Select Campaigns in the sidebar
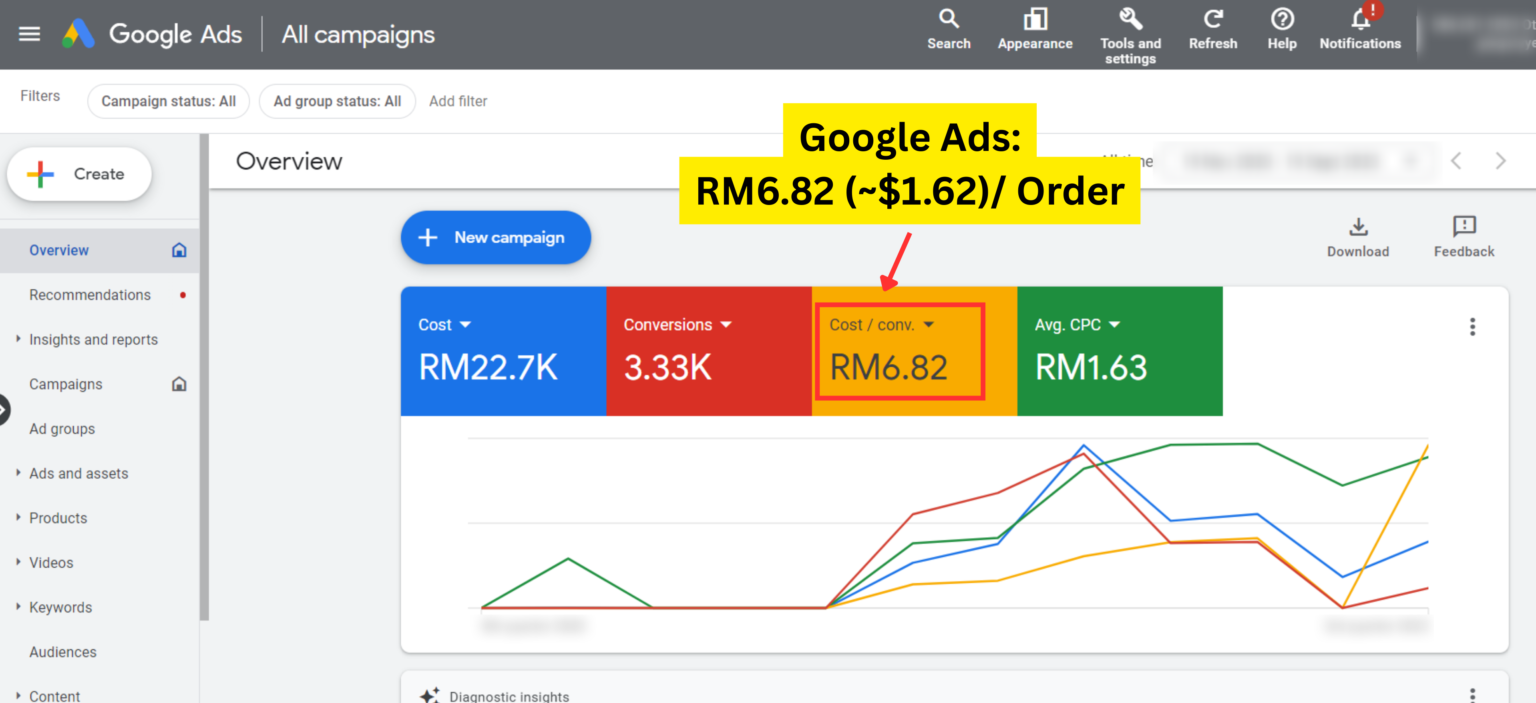 (x=66, y=384)
